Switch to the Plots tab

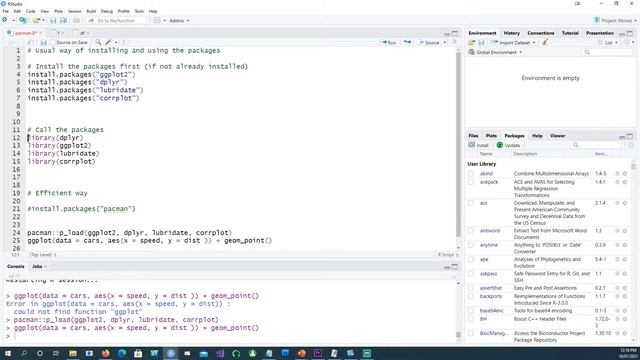pos(491,136)
